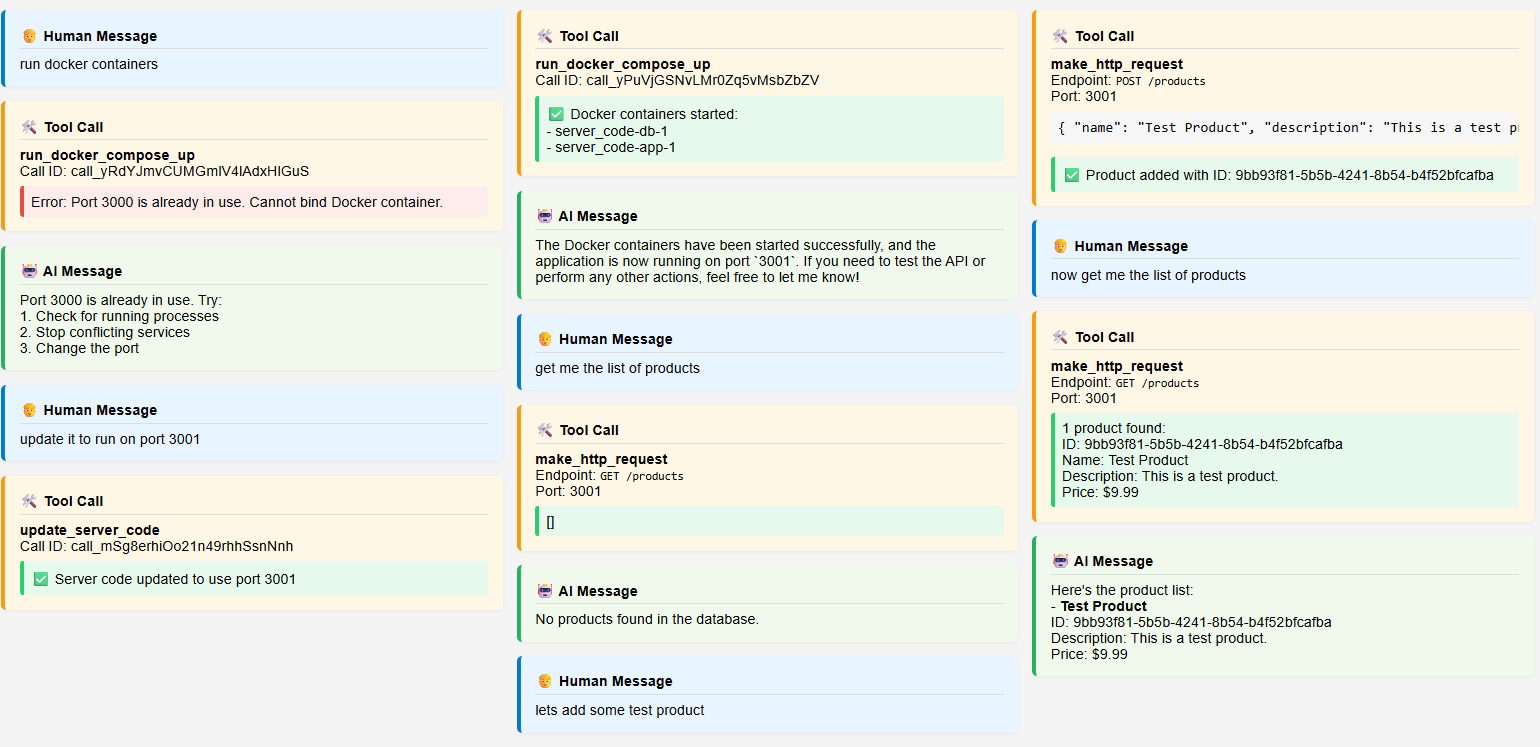This screenshot has height=747, width=1540.
Task: Click the tools icon above the Port 3000 error
Action: click(x=29, y=127)
